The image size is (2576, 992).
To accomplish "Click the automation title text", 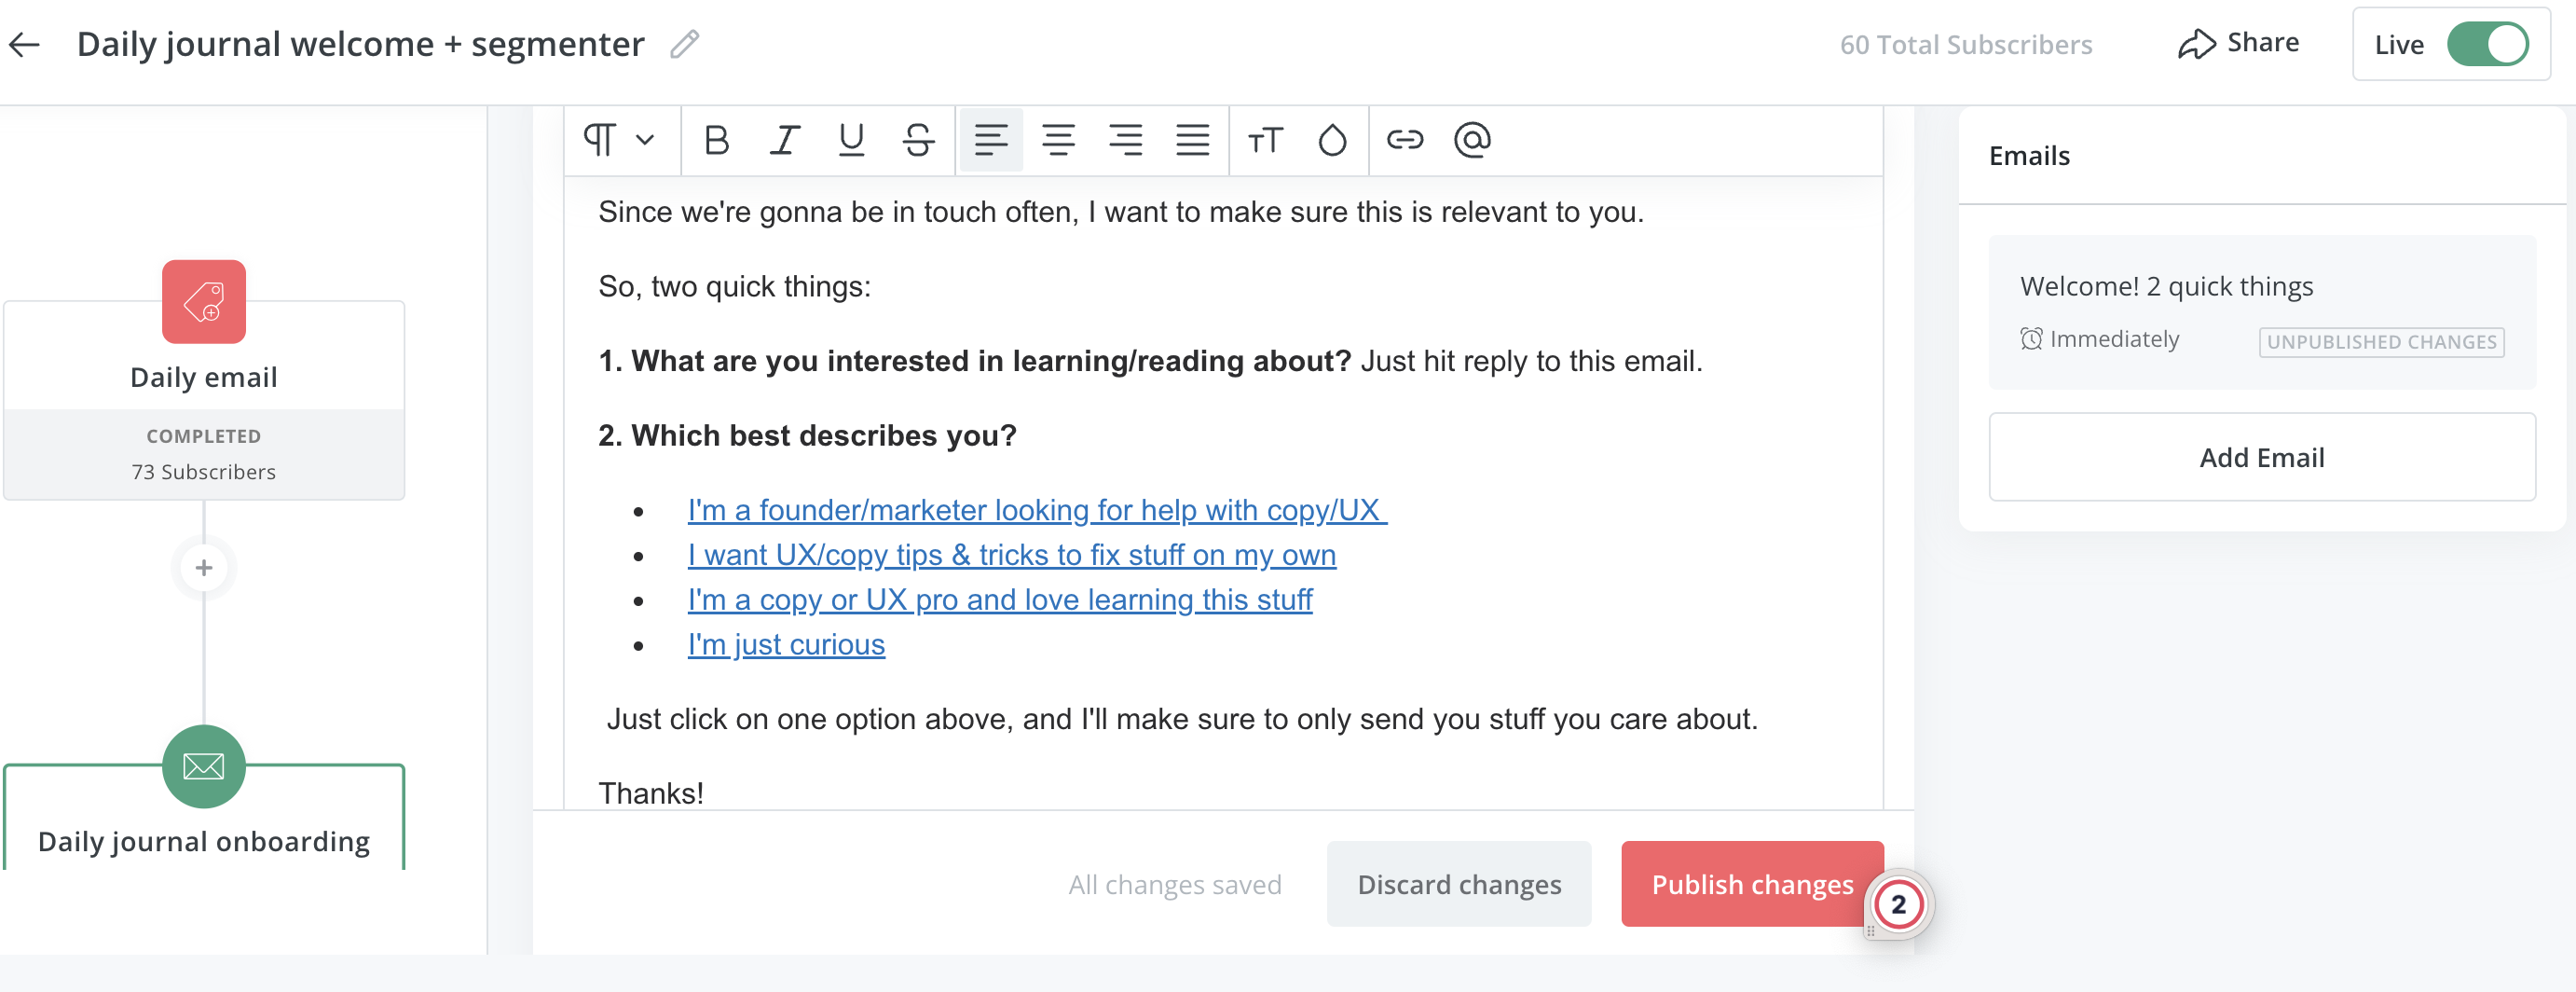I will pos(360,45).
